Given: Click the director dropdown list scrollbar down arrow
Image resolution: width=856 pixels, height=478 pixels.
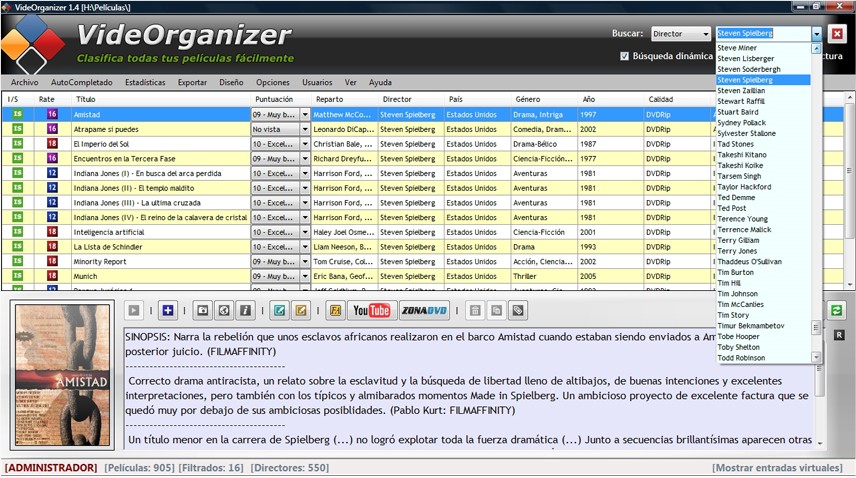Looking at the screenshot, I should pos(816,357).
